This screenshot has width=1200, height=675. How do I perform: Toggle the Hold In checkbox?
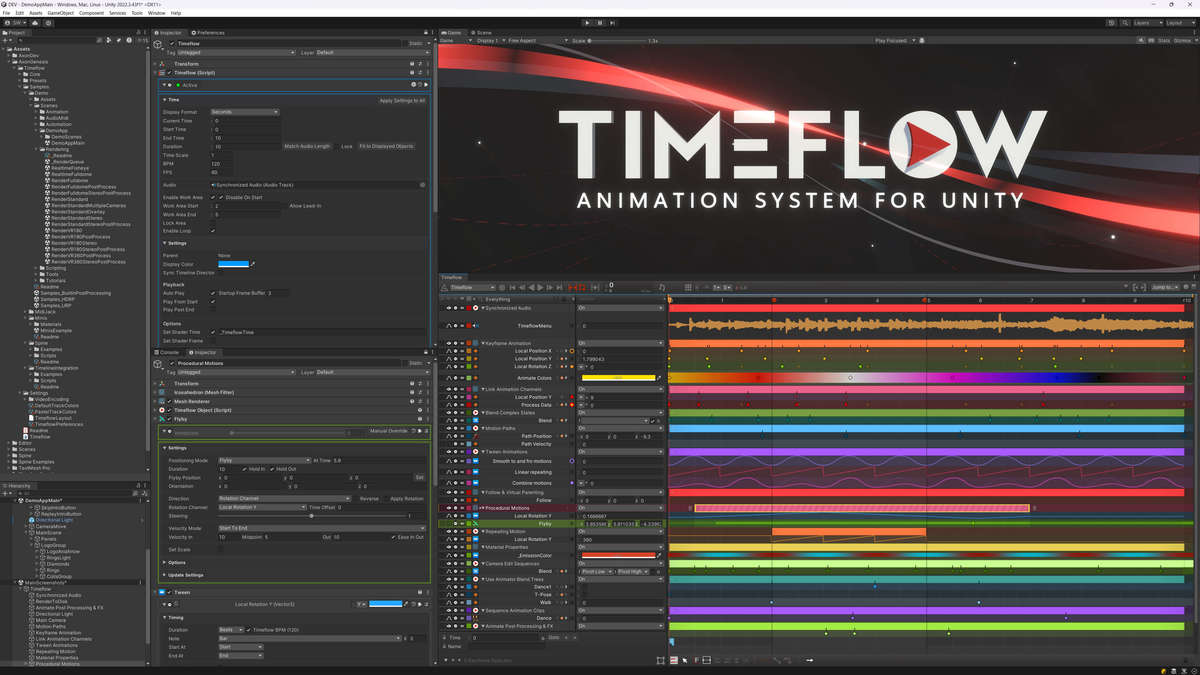click(245, 469)
